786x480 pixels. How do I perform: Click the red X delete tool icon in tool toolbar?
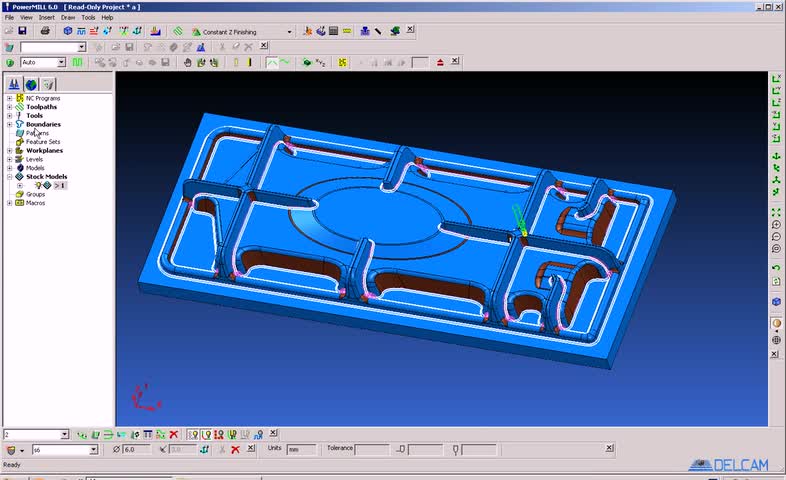[235, 450]
